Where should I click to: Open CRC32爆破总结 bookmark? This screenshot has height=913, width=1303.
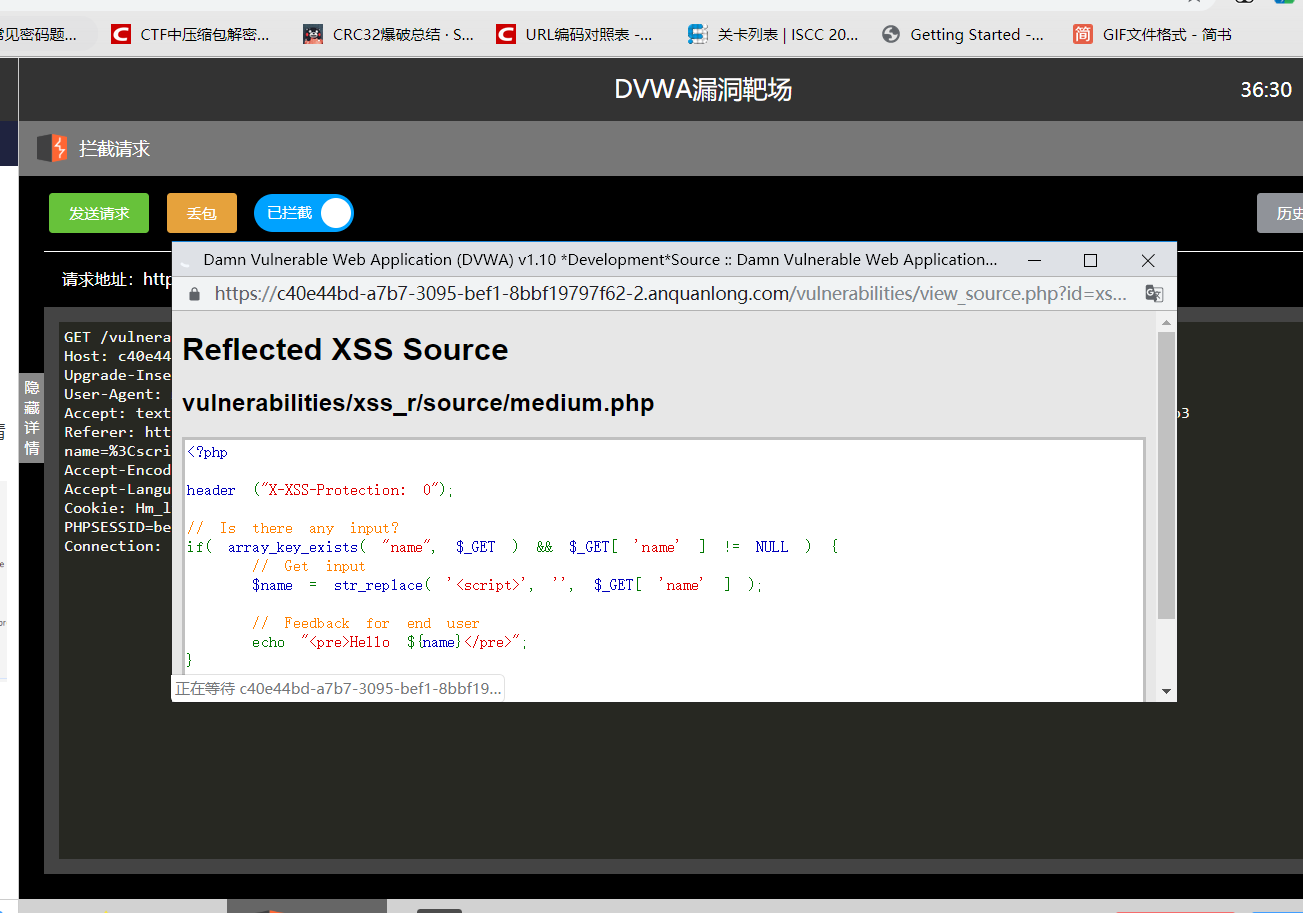click(388, 34)
